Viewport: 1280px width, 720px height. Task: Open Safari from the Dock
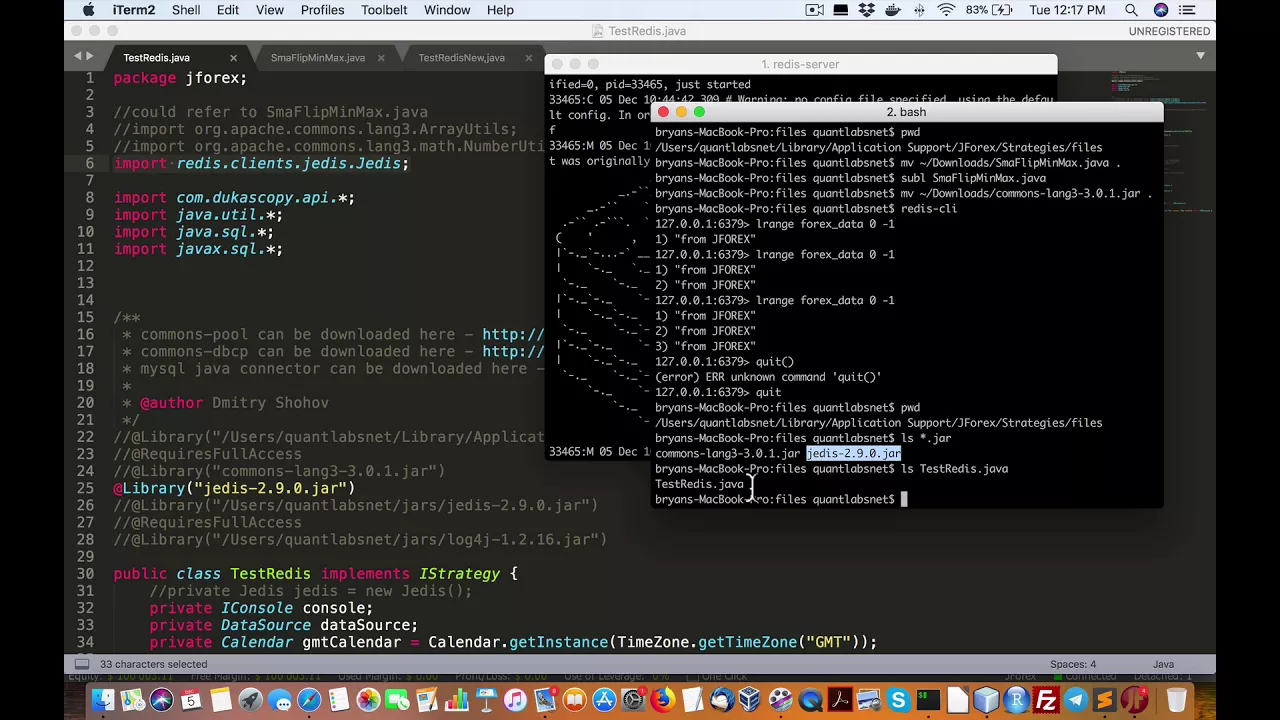pos(309,700)
